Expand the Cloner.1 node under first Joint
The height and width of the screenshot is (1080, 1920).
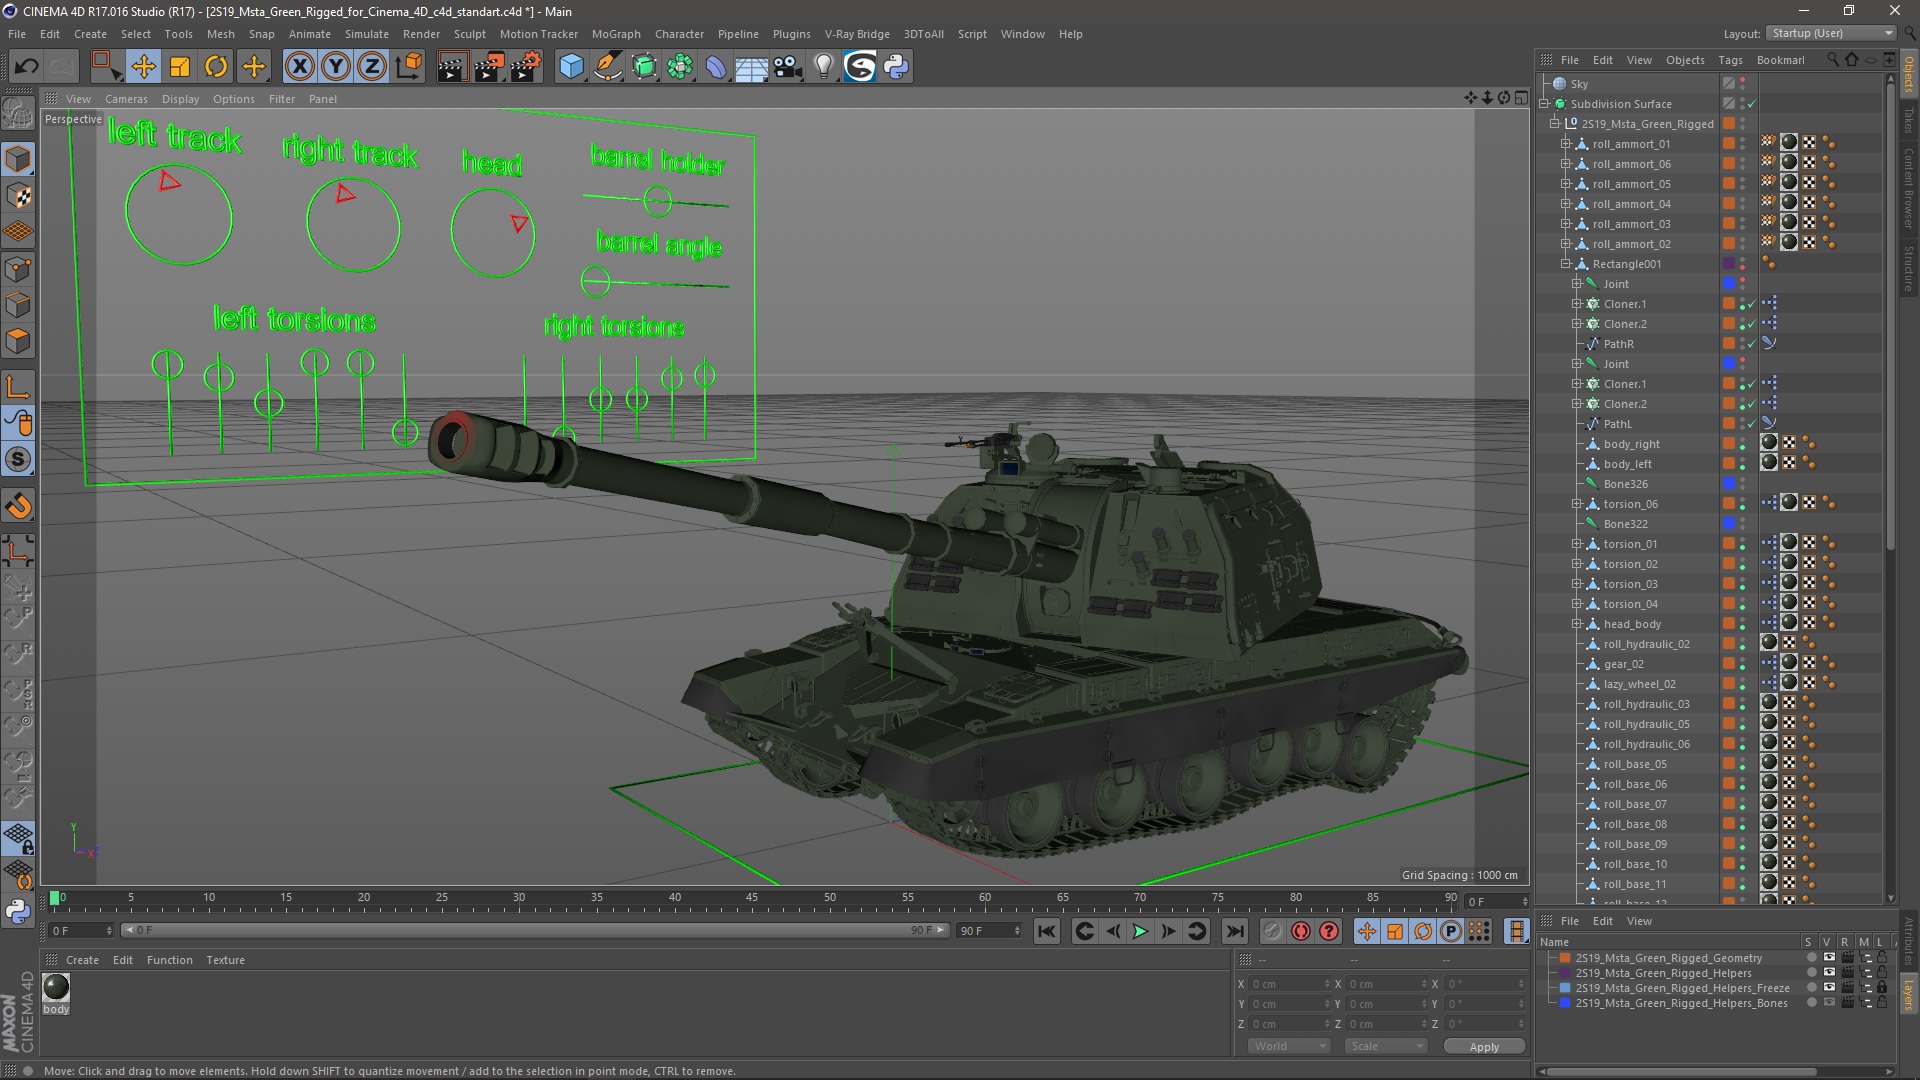coord(1577,304)
